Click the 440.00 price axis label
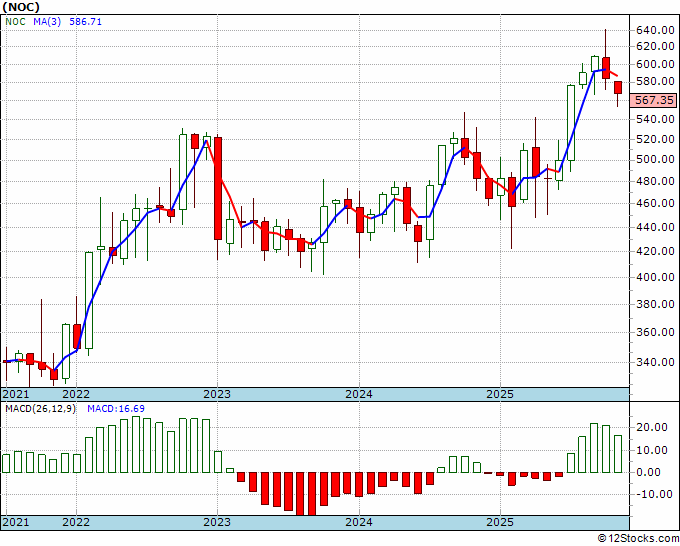This screenshot has width=680, height=546. 655,227
